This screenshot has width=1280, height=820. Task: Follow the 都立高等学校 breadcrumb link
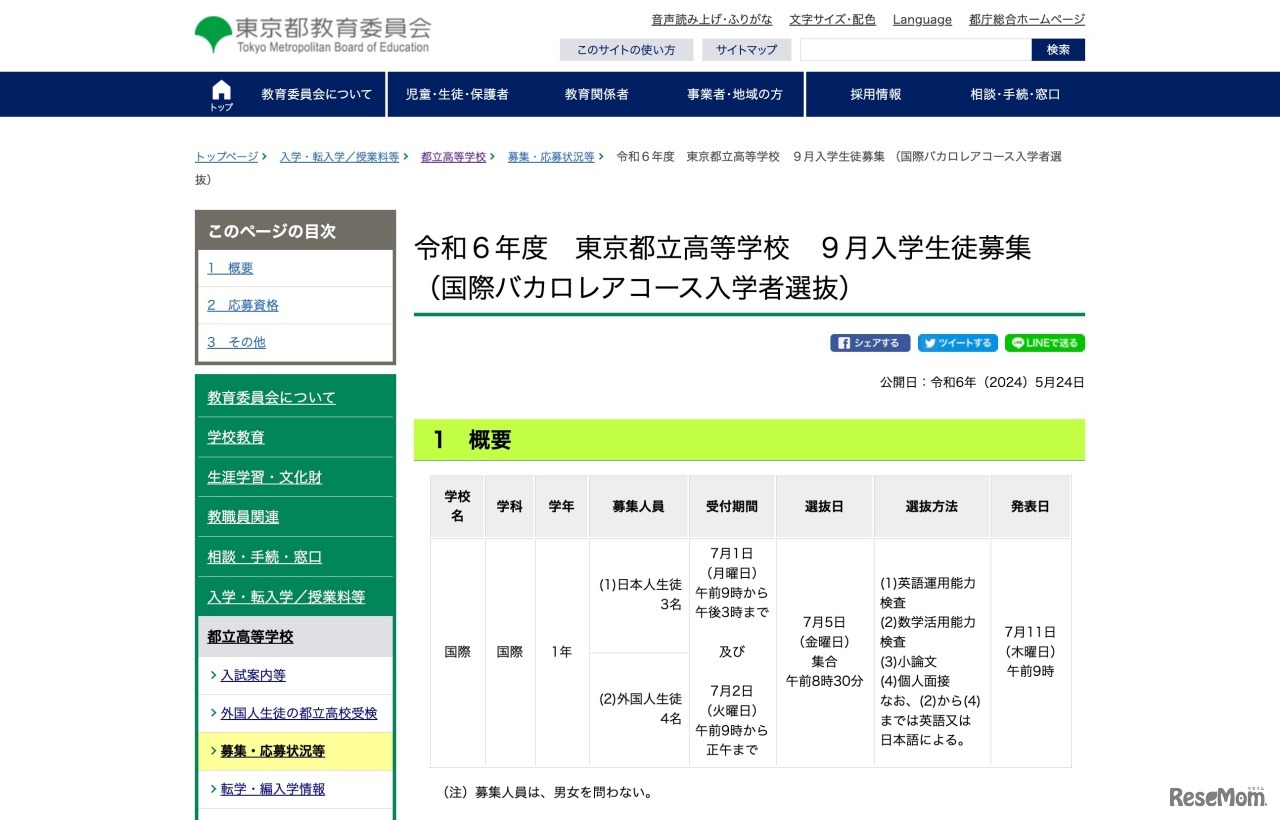click(x=453, y=157)
